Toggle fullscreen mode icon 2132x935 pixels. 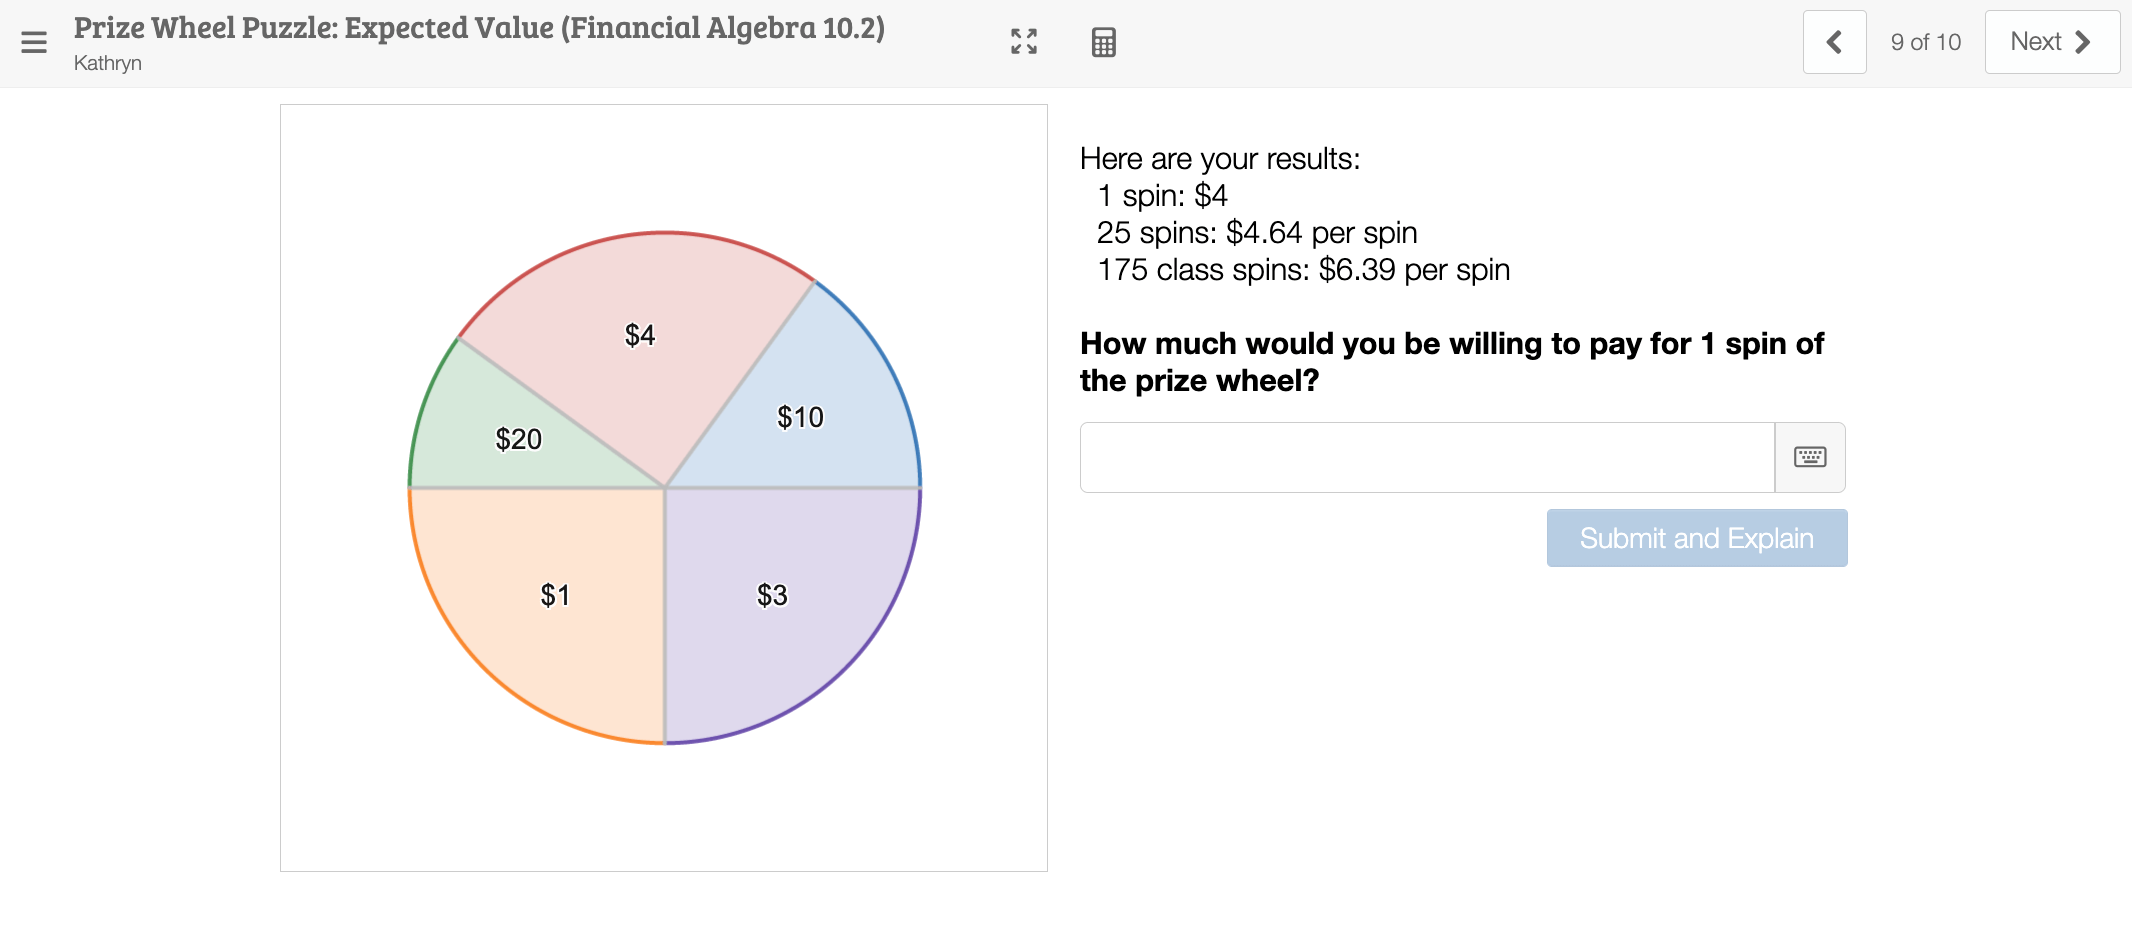pyautogui.click(x=1024, y=41)
